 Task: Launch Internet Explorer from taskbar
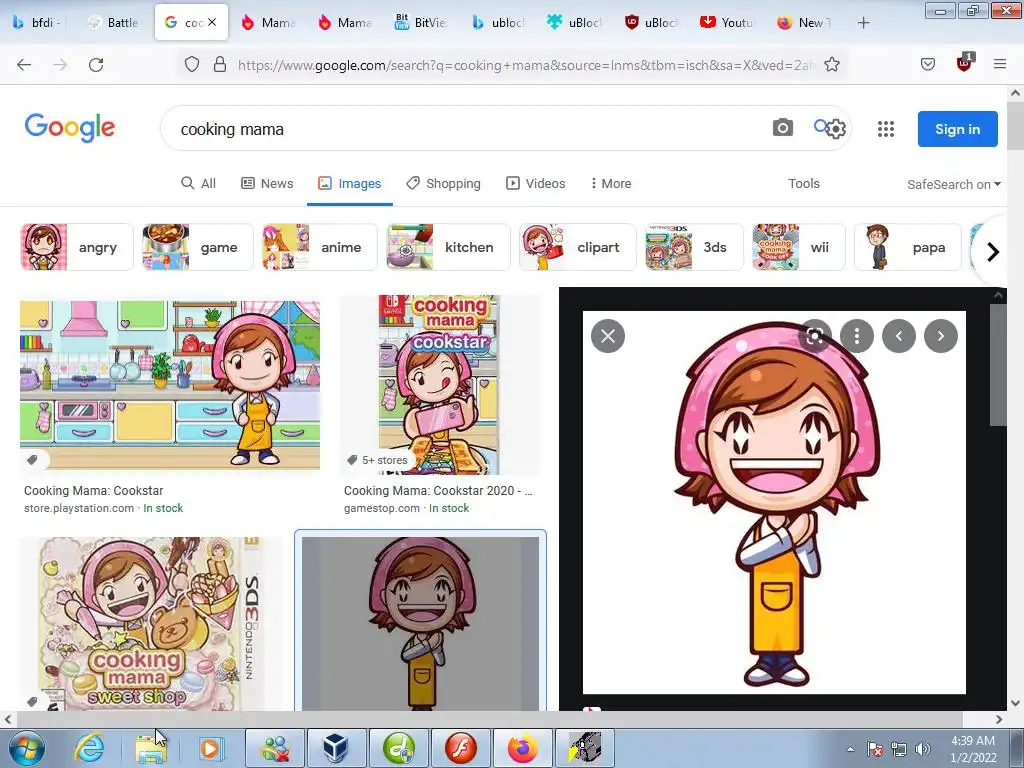pyautogui.click(x=89, y=748)
